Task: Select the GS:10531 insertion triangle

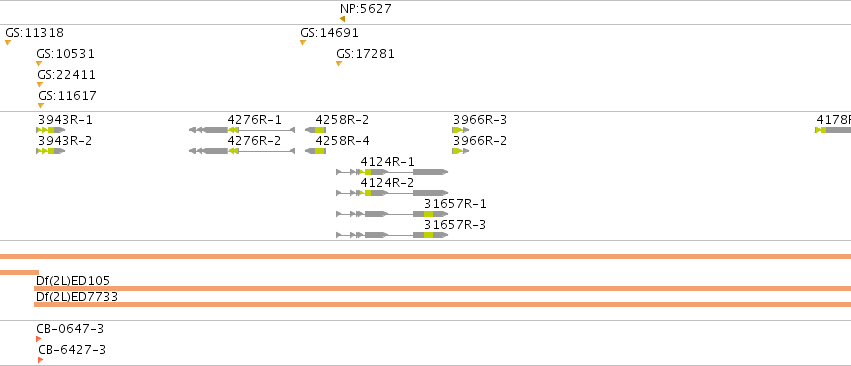Action: click(x=39, y=64)
